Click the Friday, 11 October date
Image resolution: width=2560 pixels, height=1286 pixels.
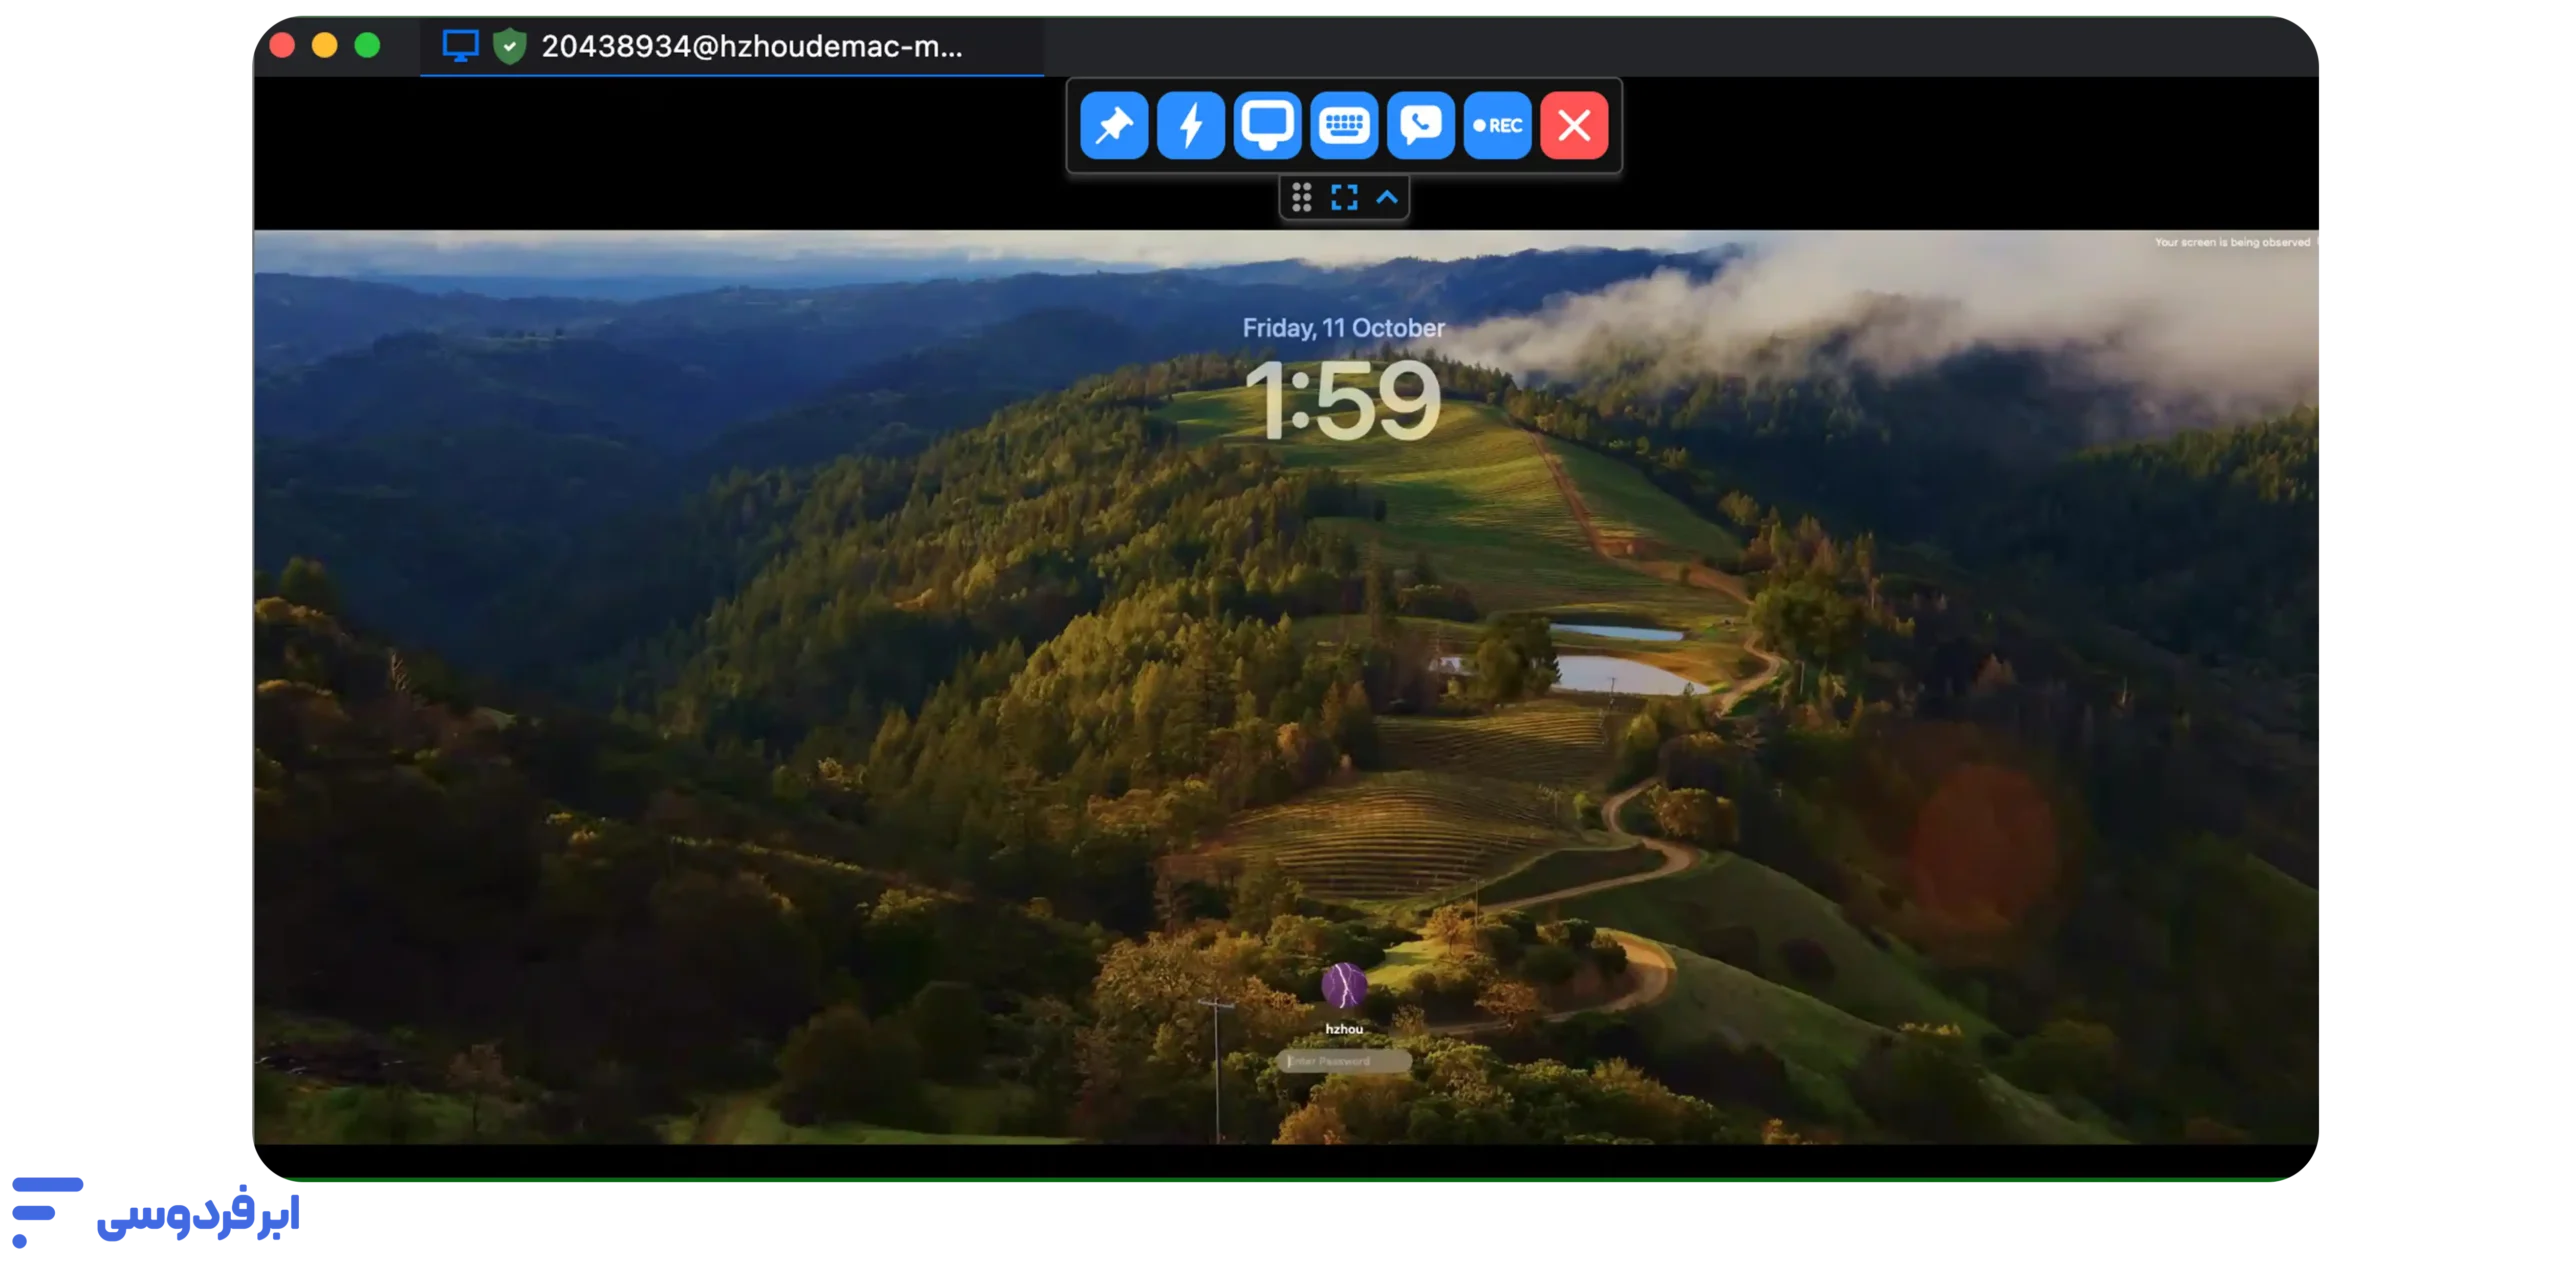point(1343,328)
